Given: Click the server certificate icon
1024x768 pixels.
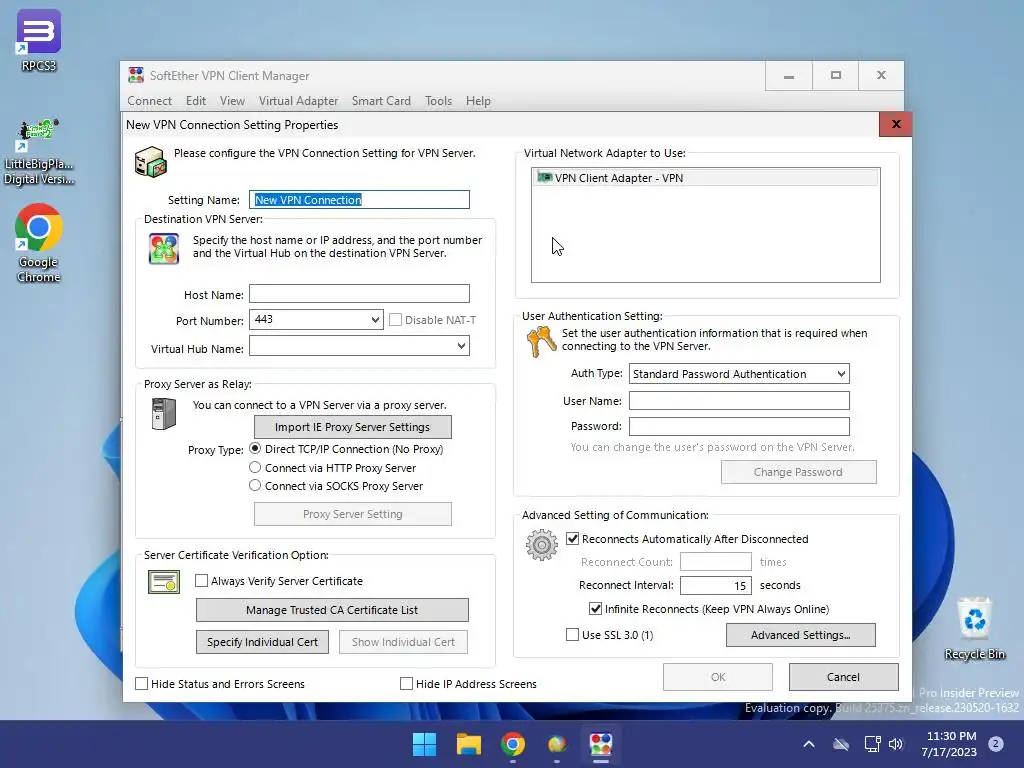Looking at the screenshot, I should coord(163,581).
